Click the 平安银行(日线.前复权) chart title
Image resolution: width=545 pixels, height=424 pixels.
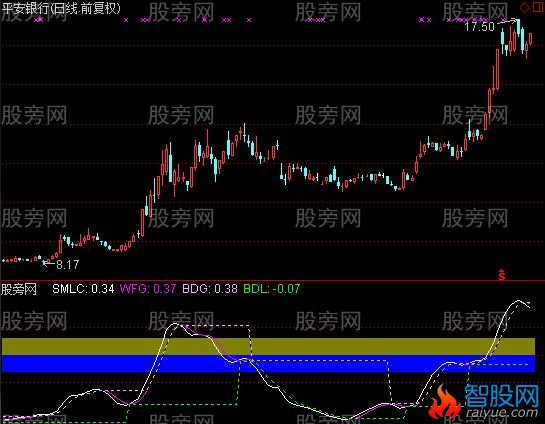[x=61, y=9]
